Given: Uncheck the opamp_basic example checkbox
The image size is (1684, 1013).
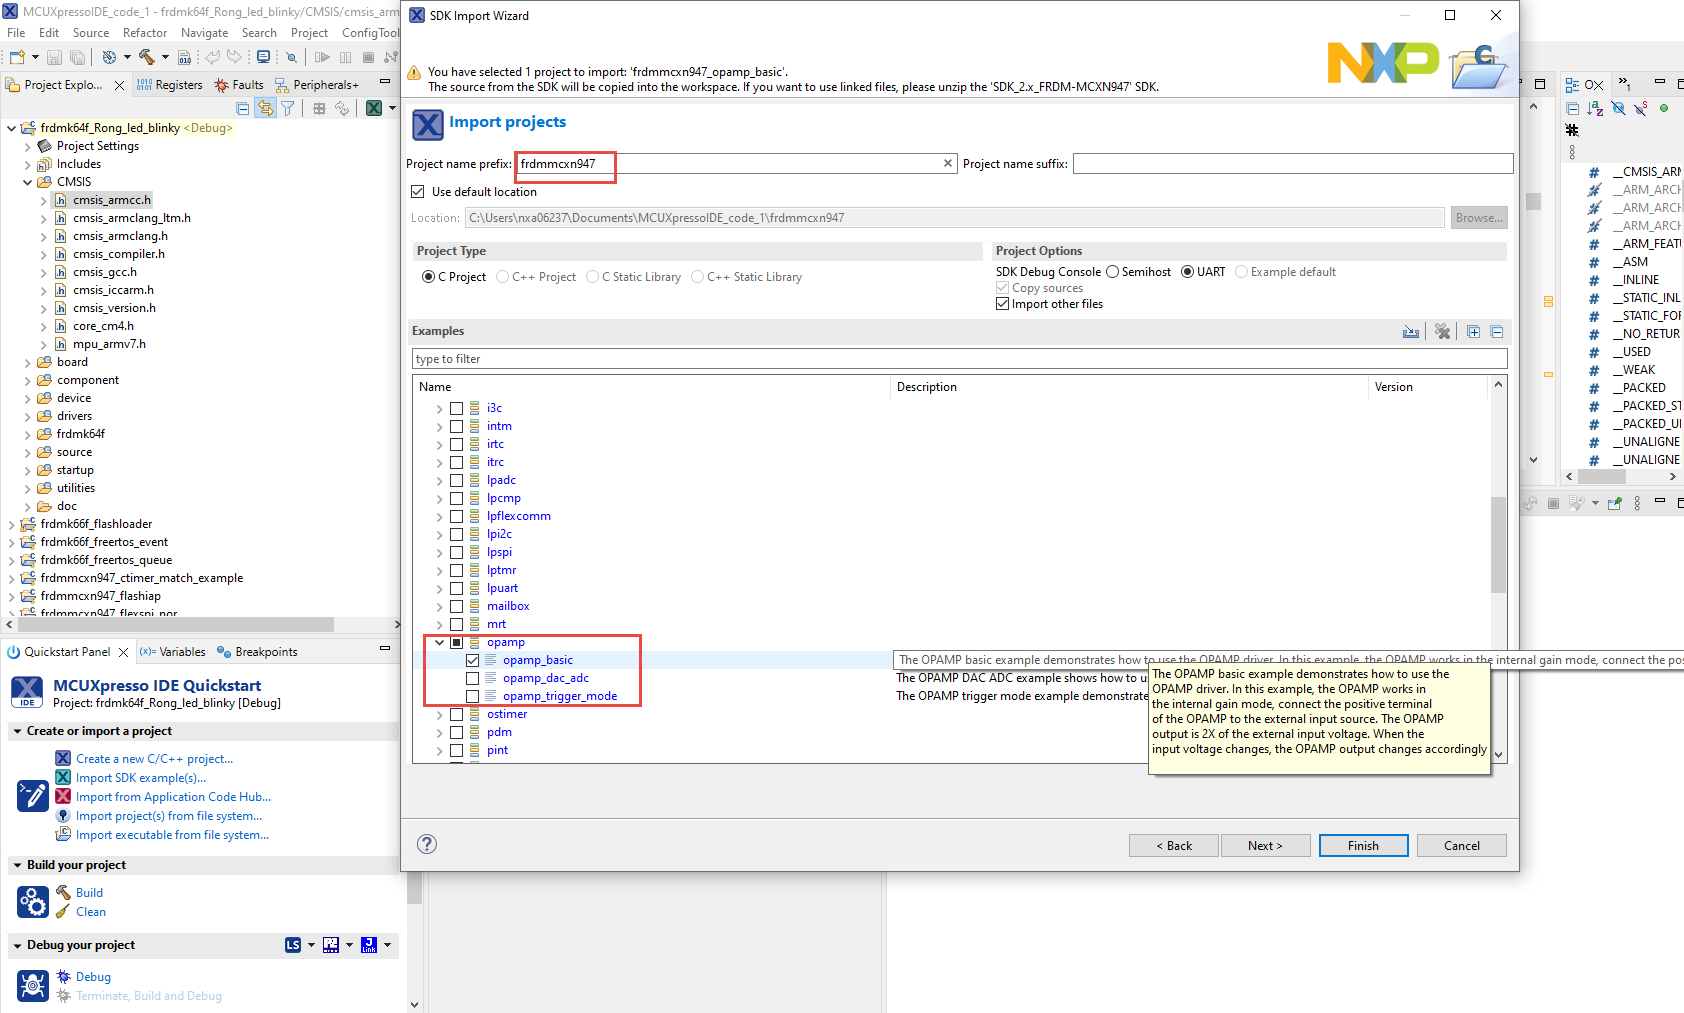Looking at the screenshot, I should coord(472,660).
